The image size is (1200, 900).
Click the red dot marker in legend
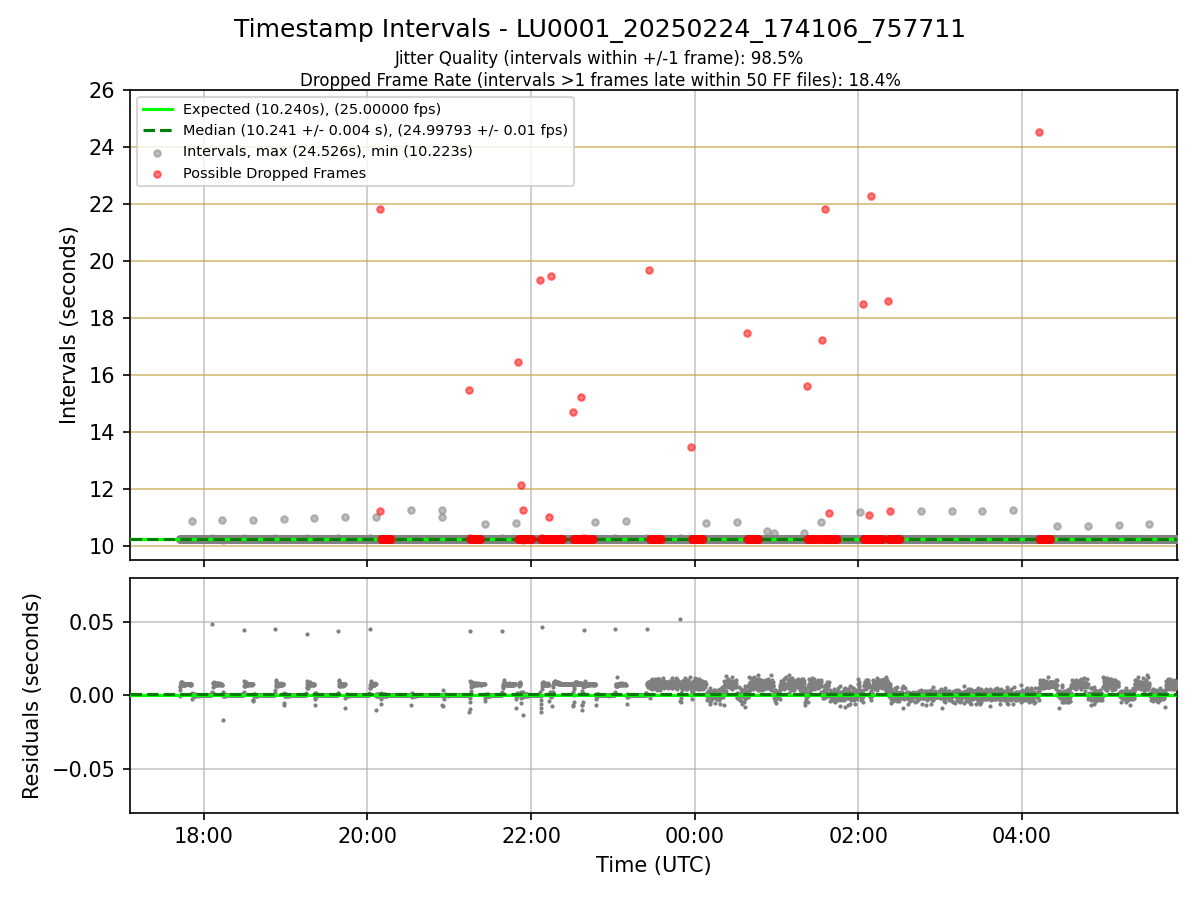(x=158, y=173)
